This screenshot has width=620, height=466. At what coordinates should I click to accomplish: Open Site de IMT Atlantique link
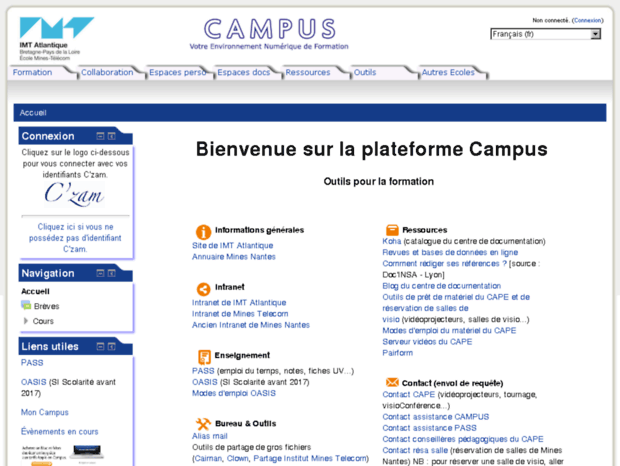(232, 245)
